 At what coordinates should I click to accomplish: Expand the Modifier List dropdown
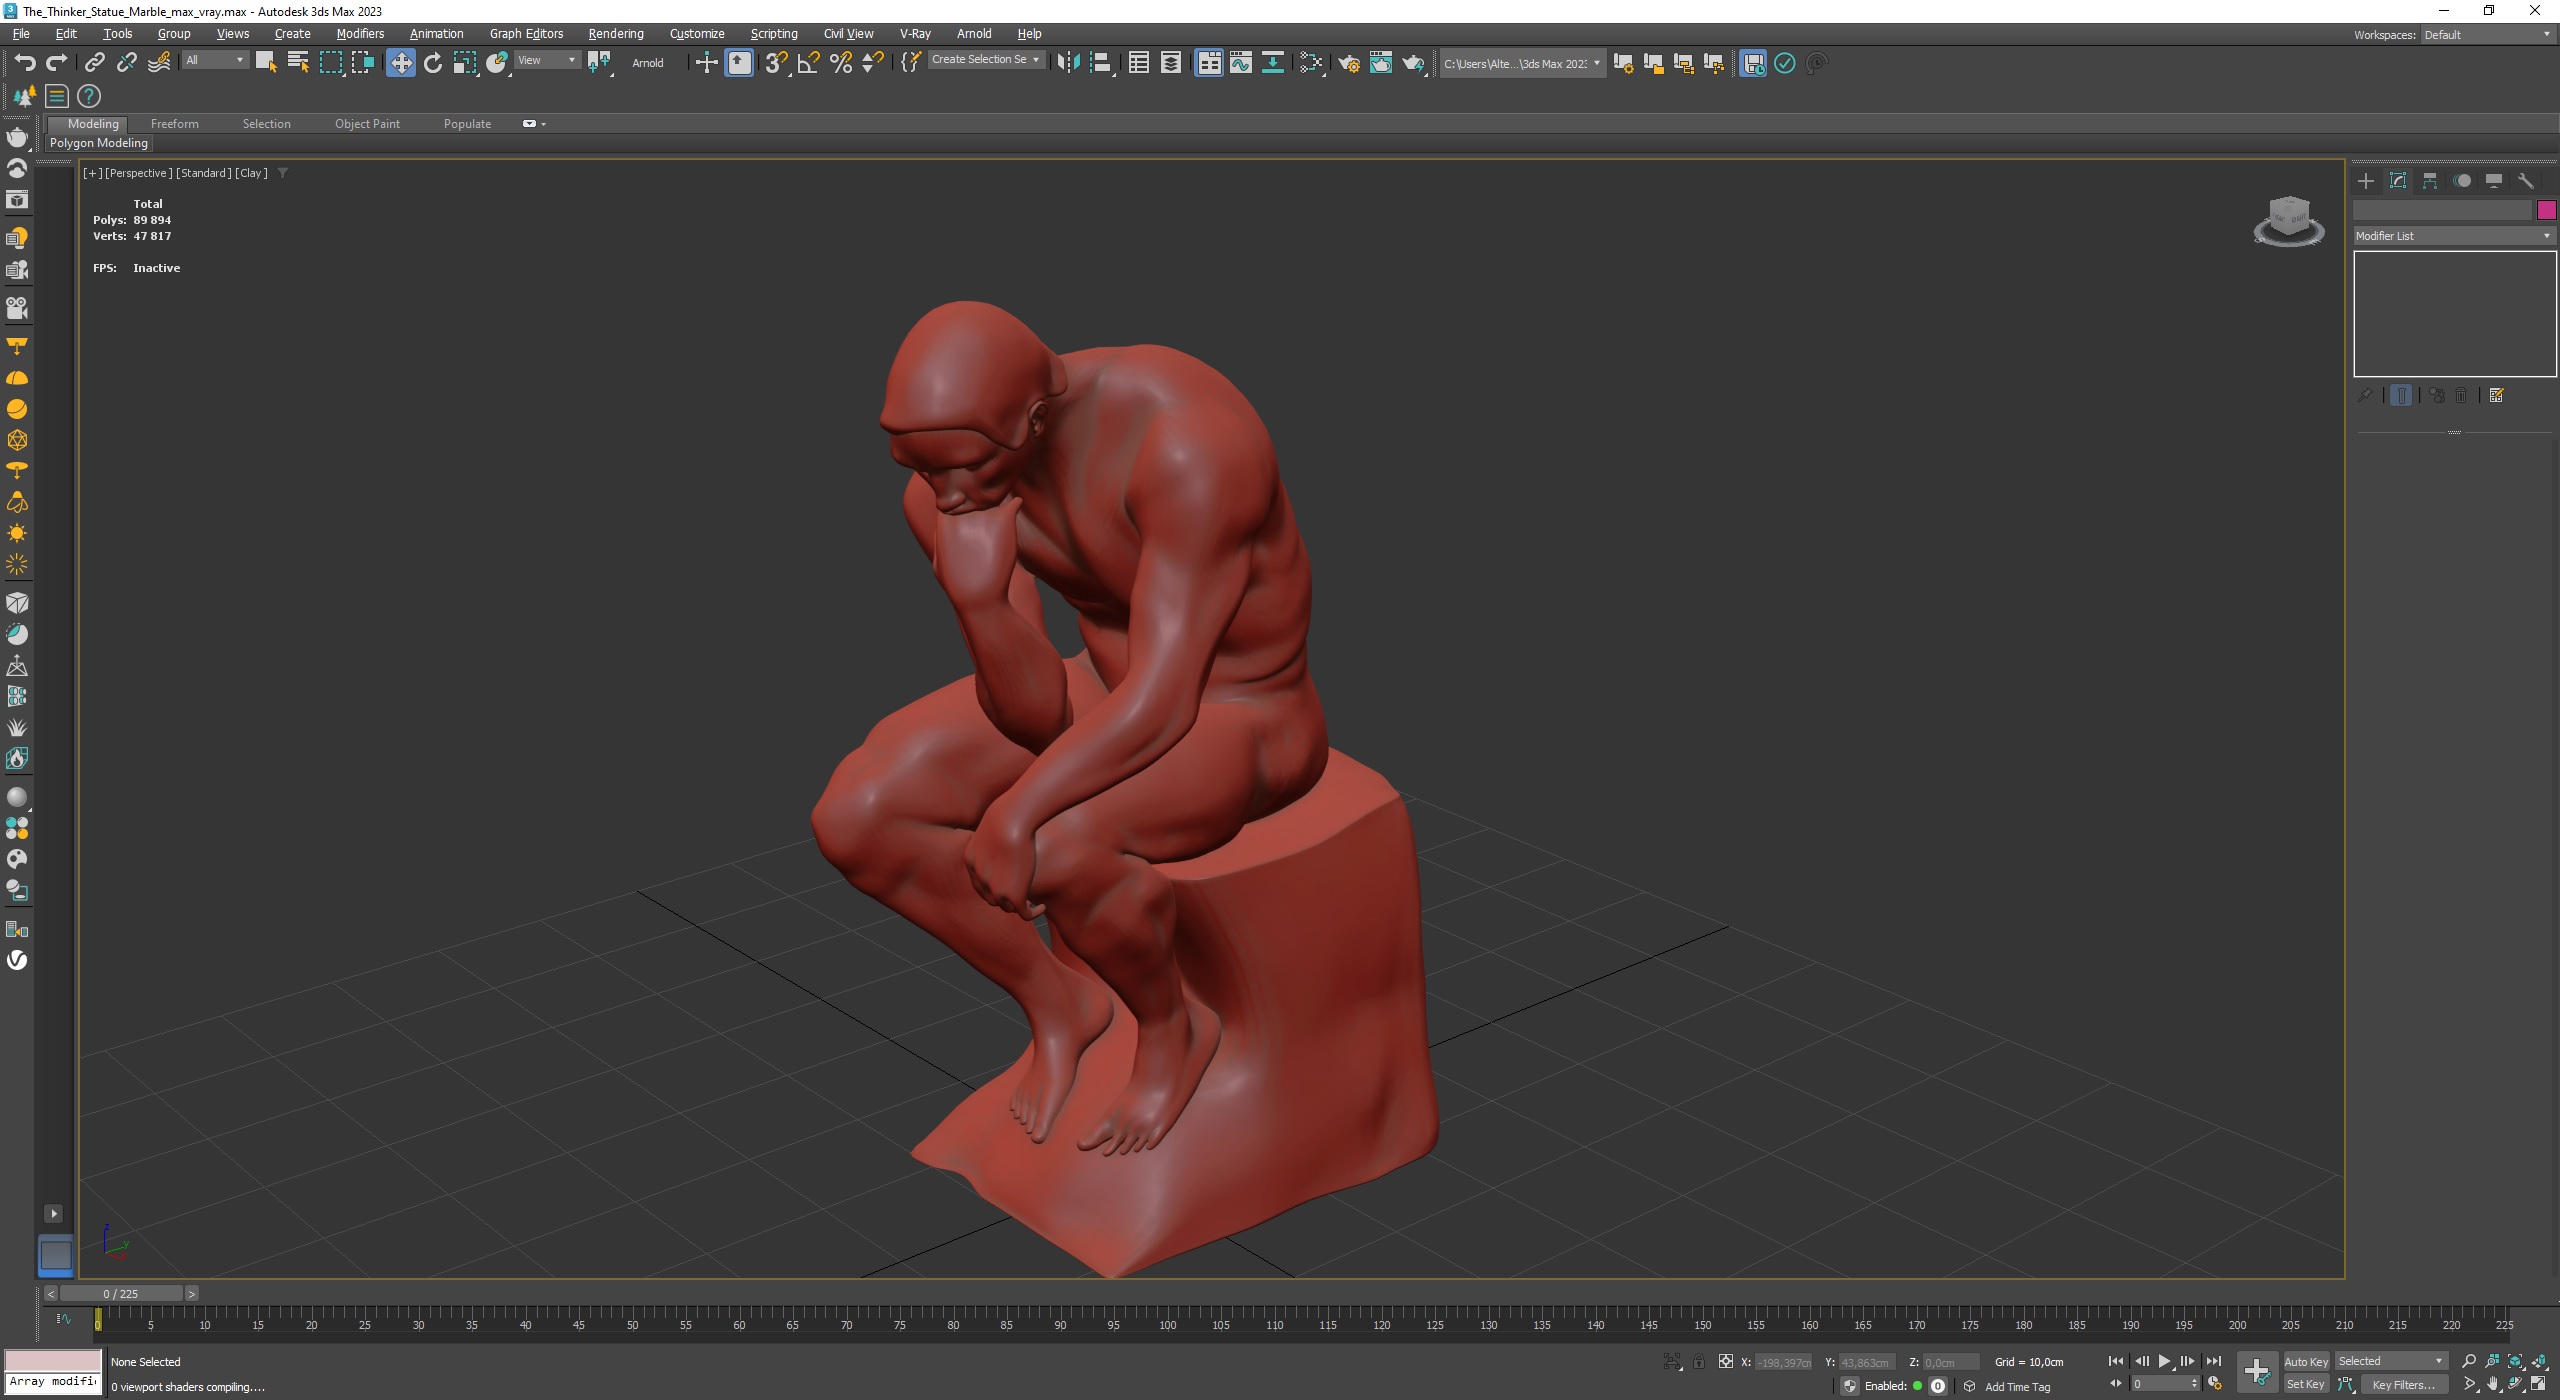click(x=2454, y=236)
